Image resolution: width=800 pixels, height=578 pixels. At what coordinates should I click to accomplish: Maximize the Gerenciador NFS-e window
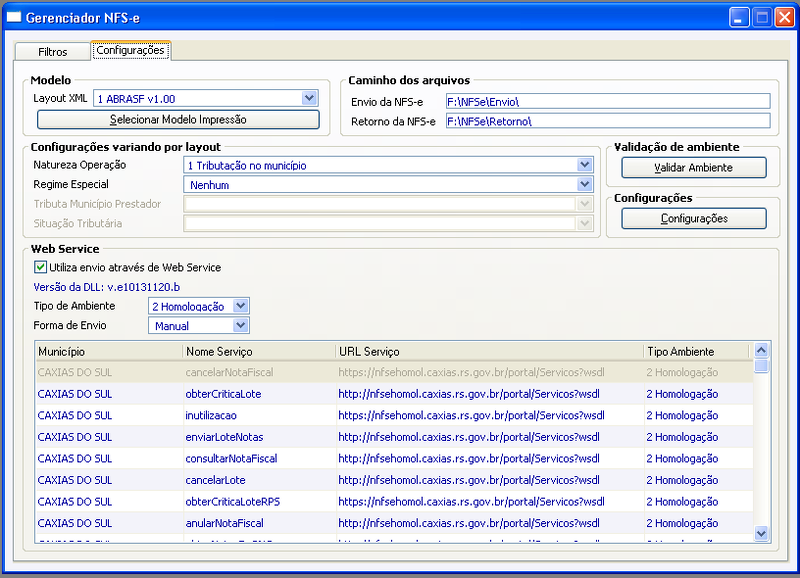click(x=762, y=18)
